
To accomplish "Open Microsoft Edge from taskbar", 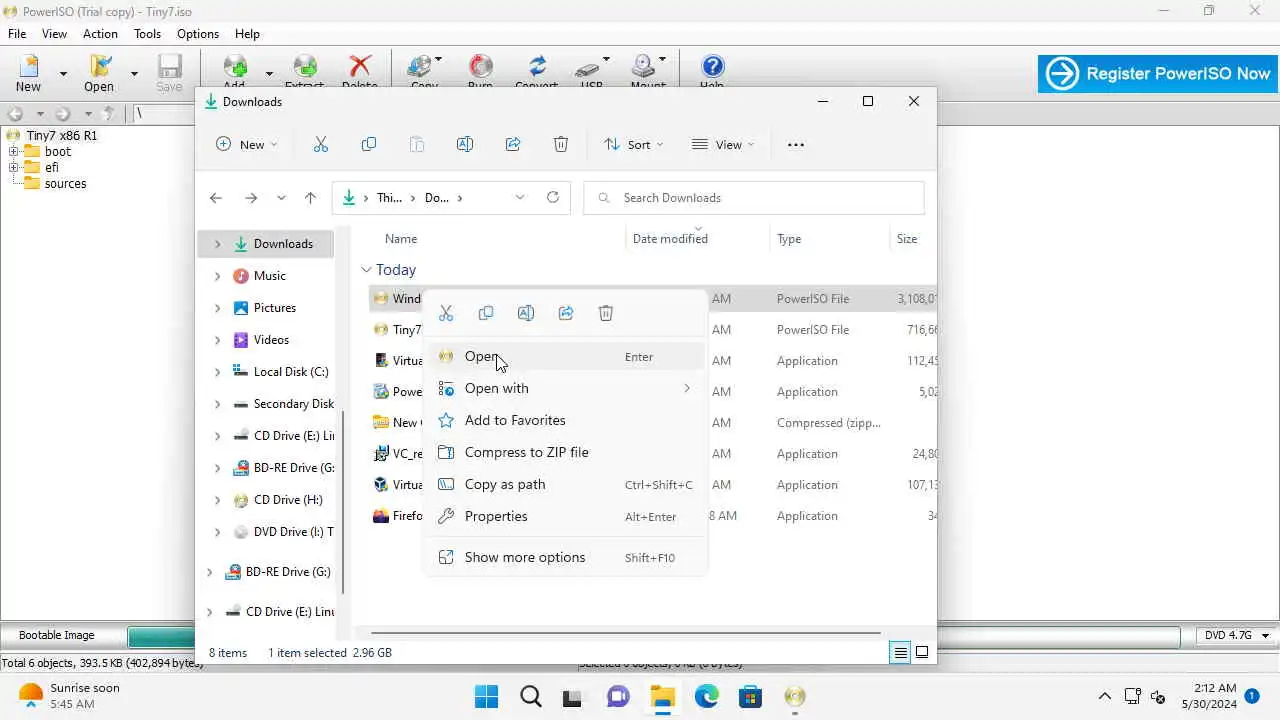I will pyautogui.click(x=707, y=697).
